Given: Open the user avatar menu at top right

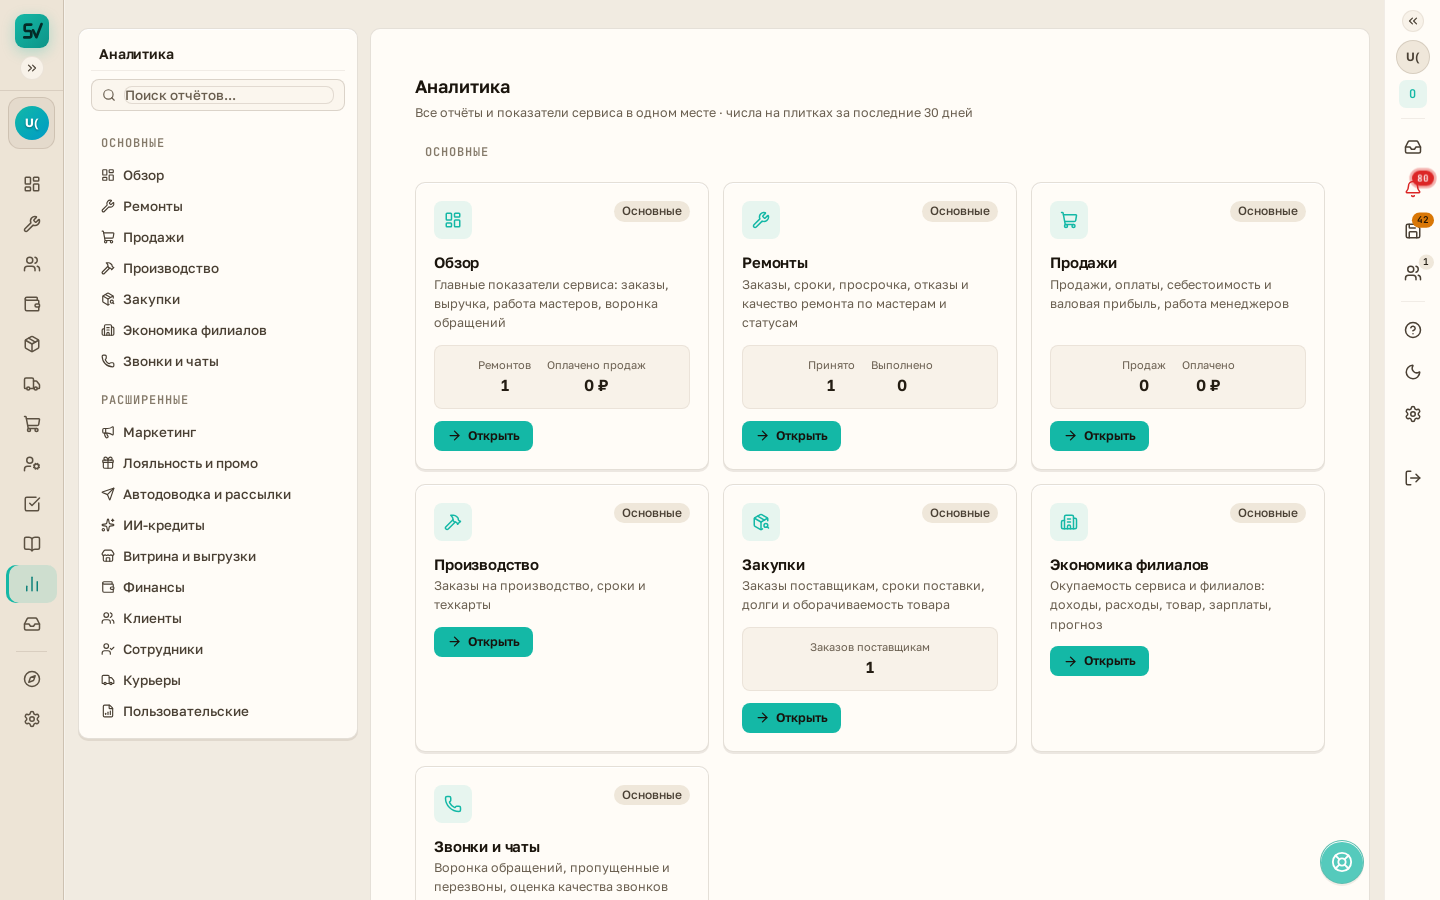Looking at the screenshot, I should [1412, 57].
